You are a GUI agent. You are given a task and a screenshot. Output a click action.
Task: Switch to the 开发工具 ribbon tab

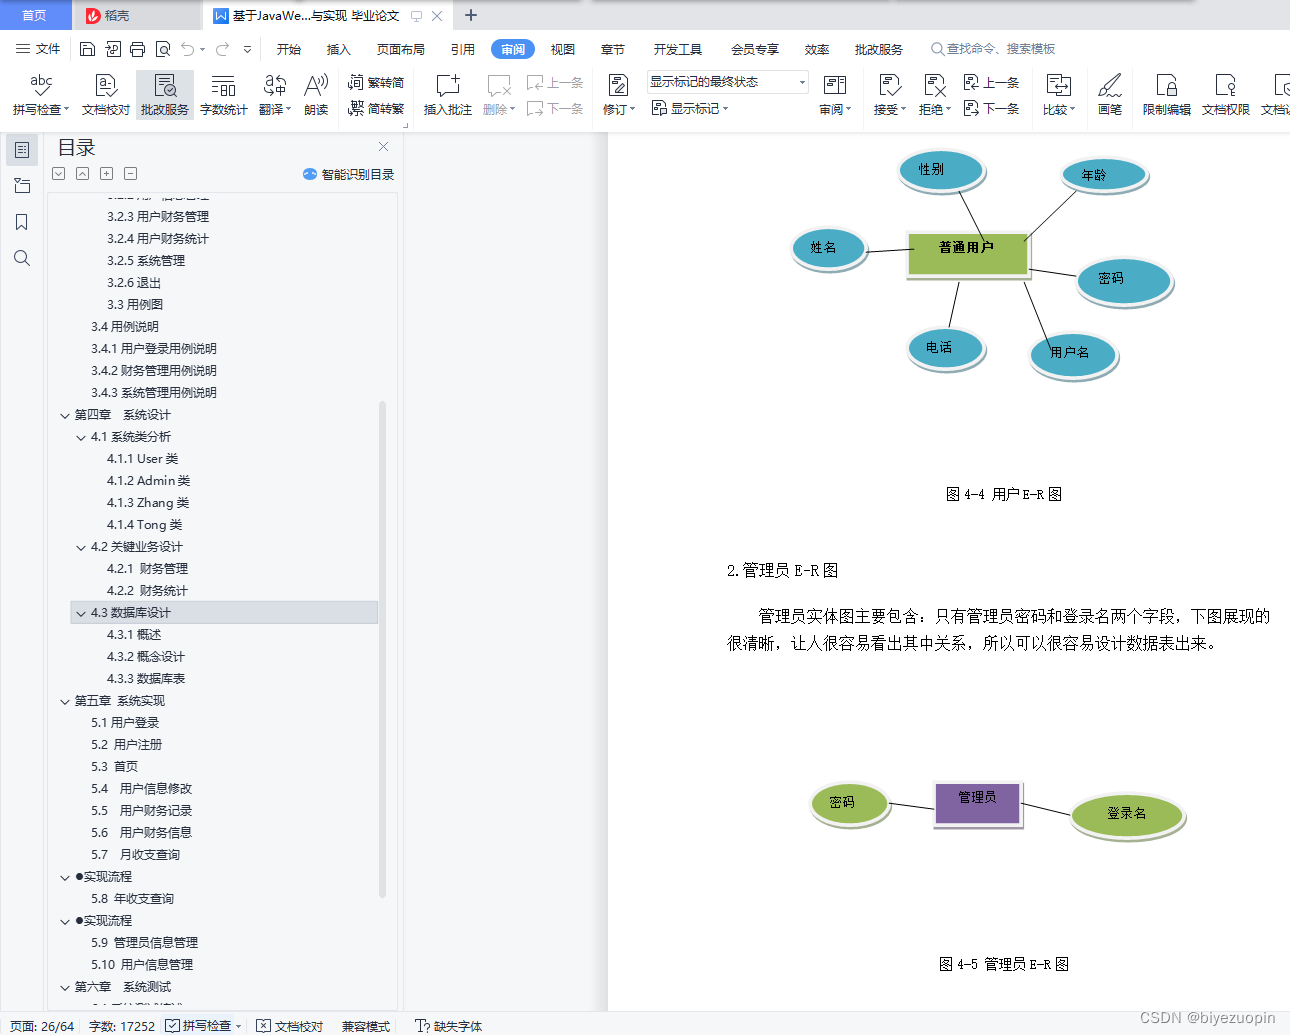click(x=678, y=49)
